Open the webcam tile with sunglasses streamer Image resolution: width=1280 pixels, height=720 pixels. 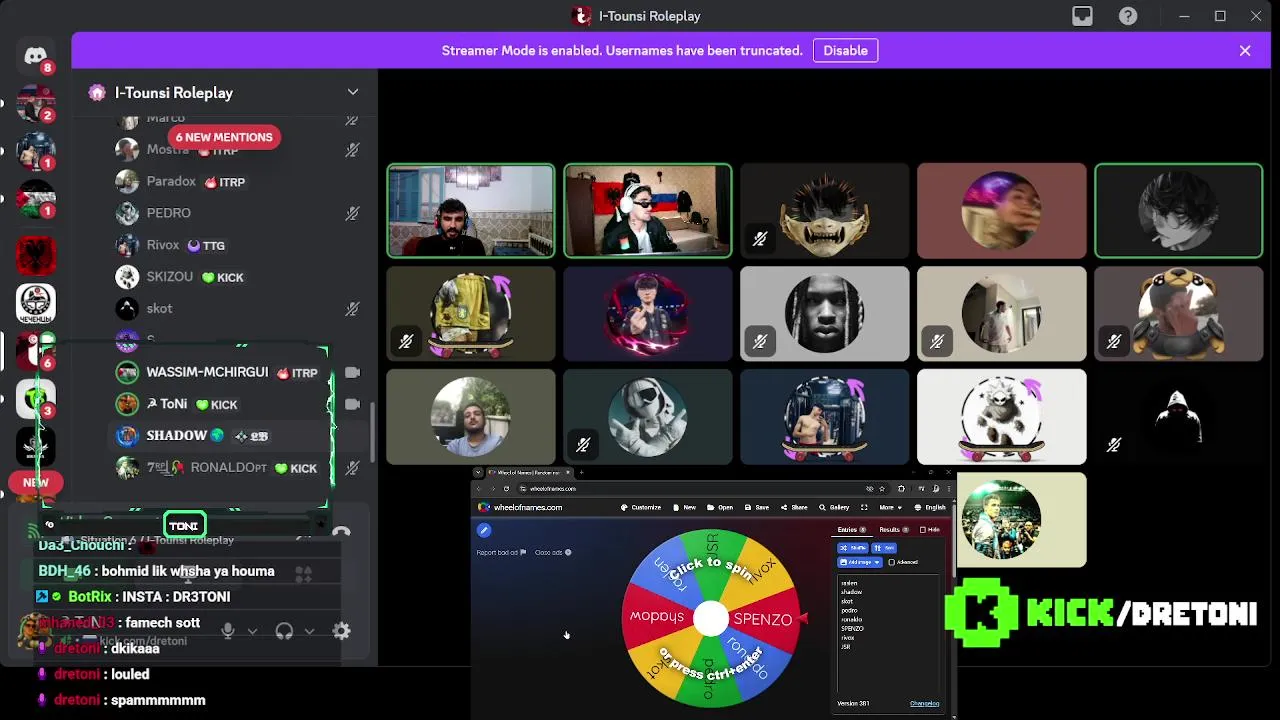[x=648, y=211]
